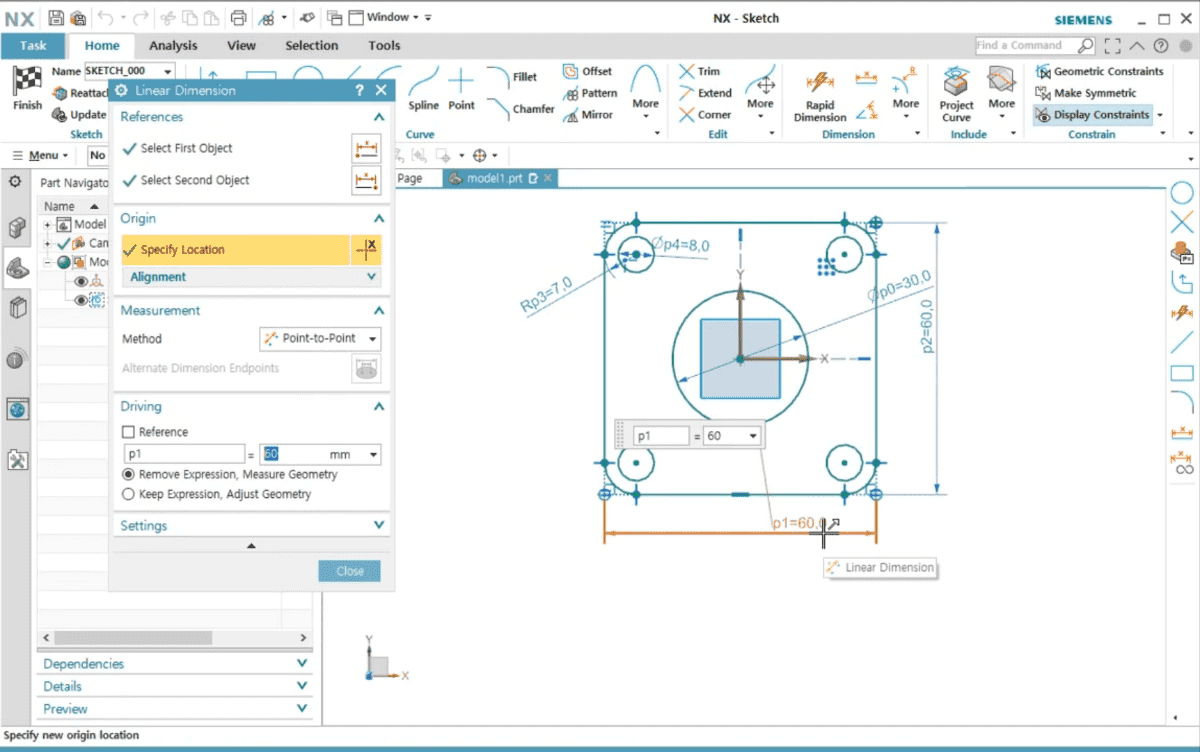Collapse the Measurement section

[x=379, y=311]
